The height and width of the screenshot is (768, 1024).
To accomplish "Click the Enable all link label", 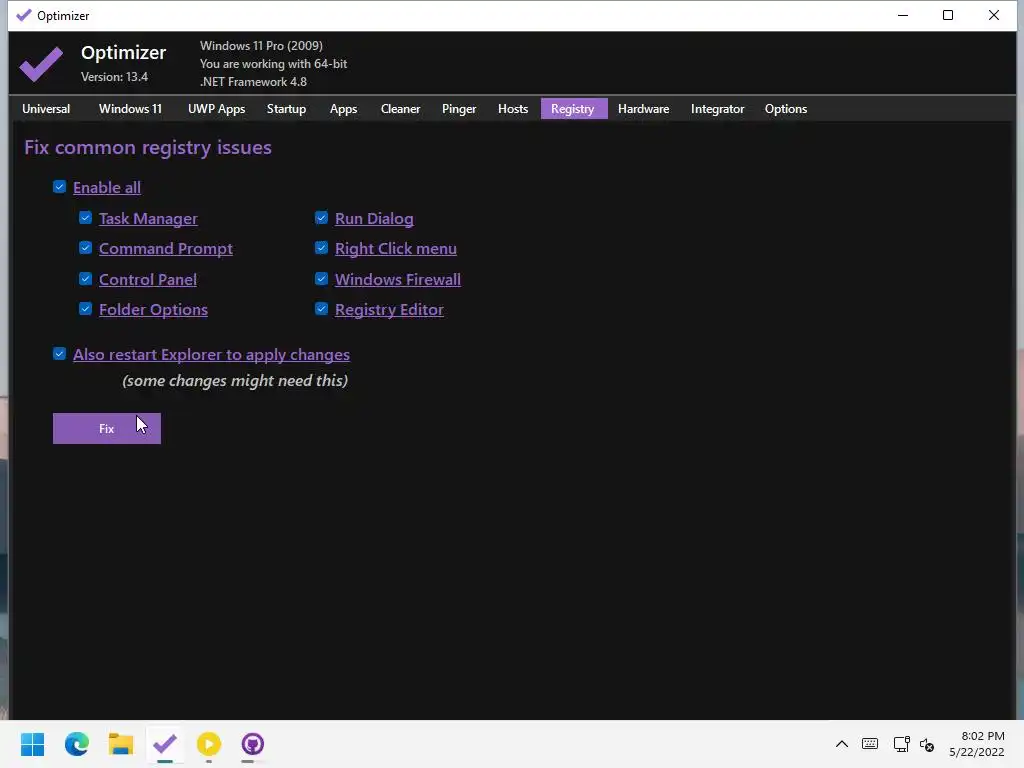I will (x=106, y=188).
